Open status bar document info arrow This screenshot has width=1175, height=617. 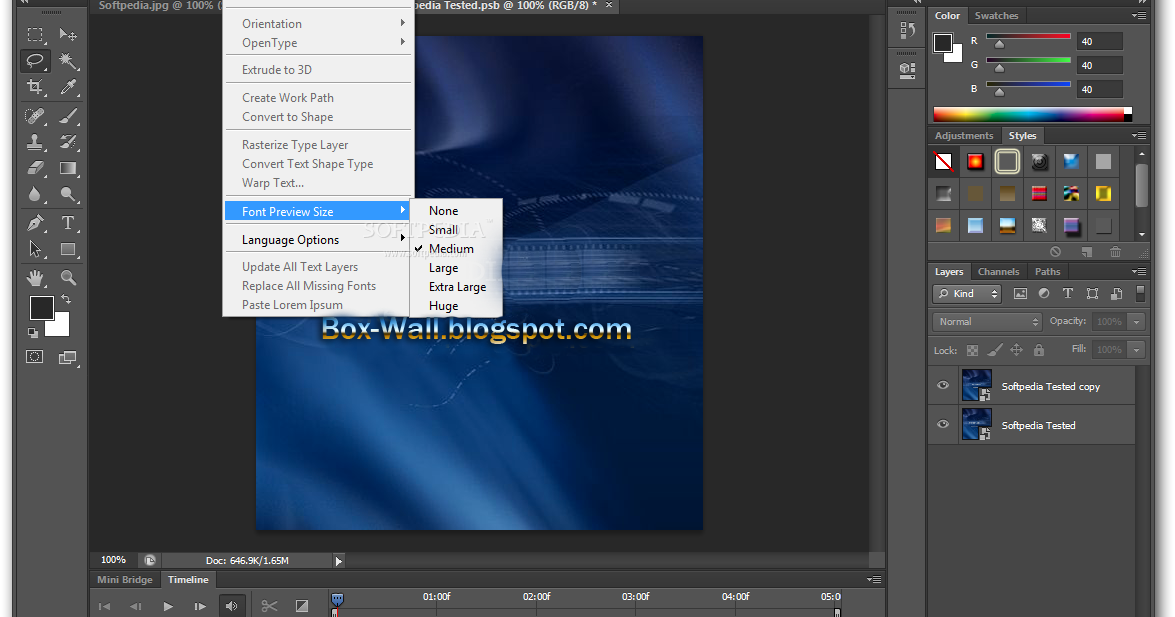(x=339, y=561)
